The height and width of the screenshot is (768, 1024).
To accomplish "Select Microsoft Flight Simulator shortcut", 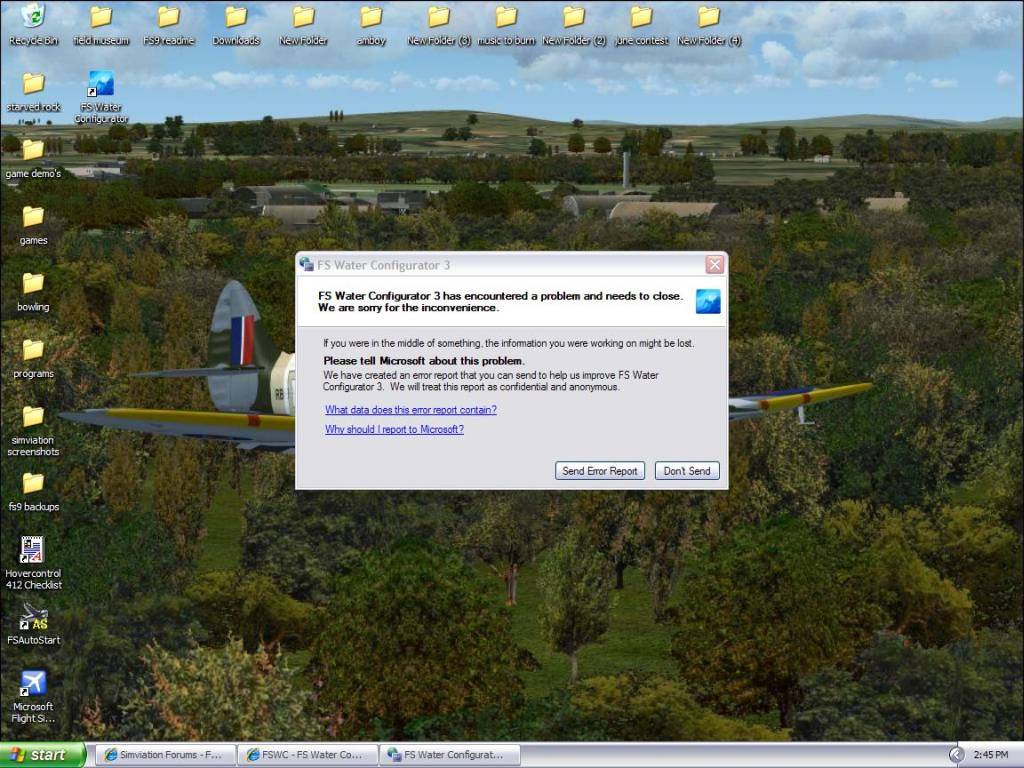I will pos(33,697).
